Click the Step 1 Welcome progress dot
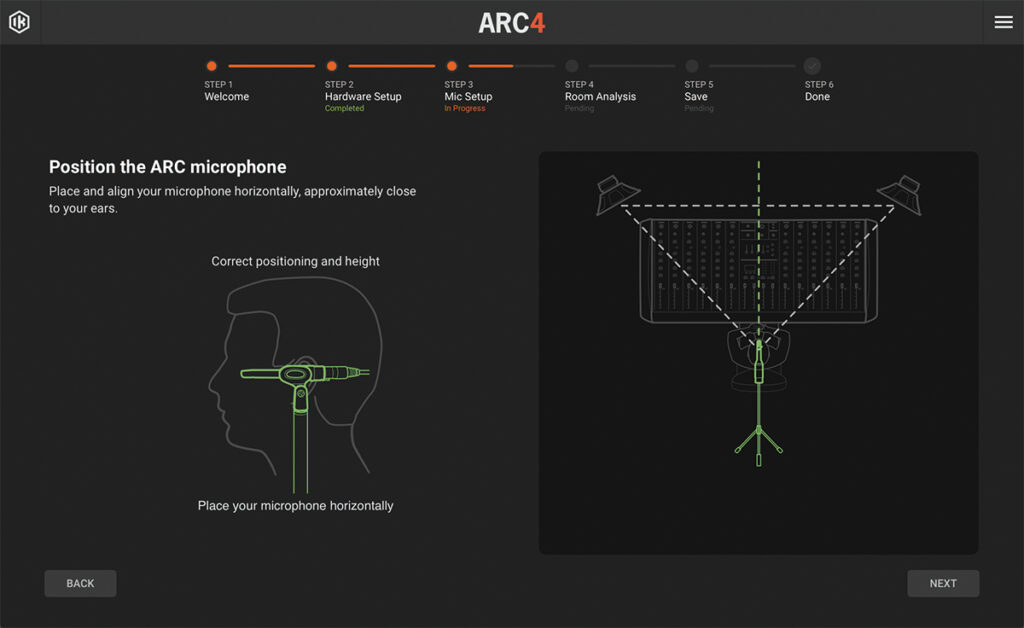The width and height of the screenshot is (1024, 628). pos(212,66)
